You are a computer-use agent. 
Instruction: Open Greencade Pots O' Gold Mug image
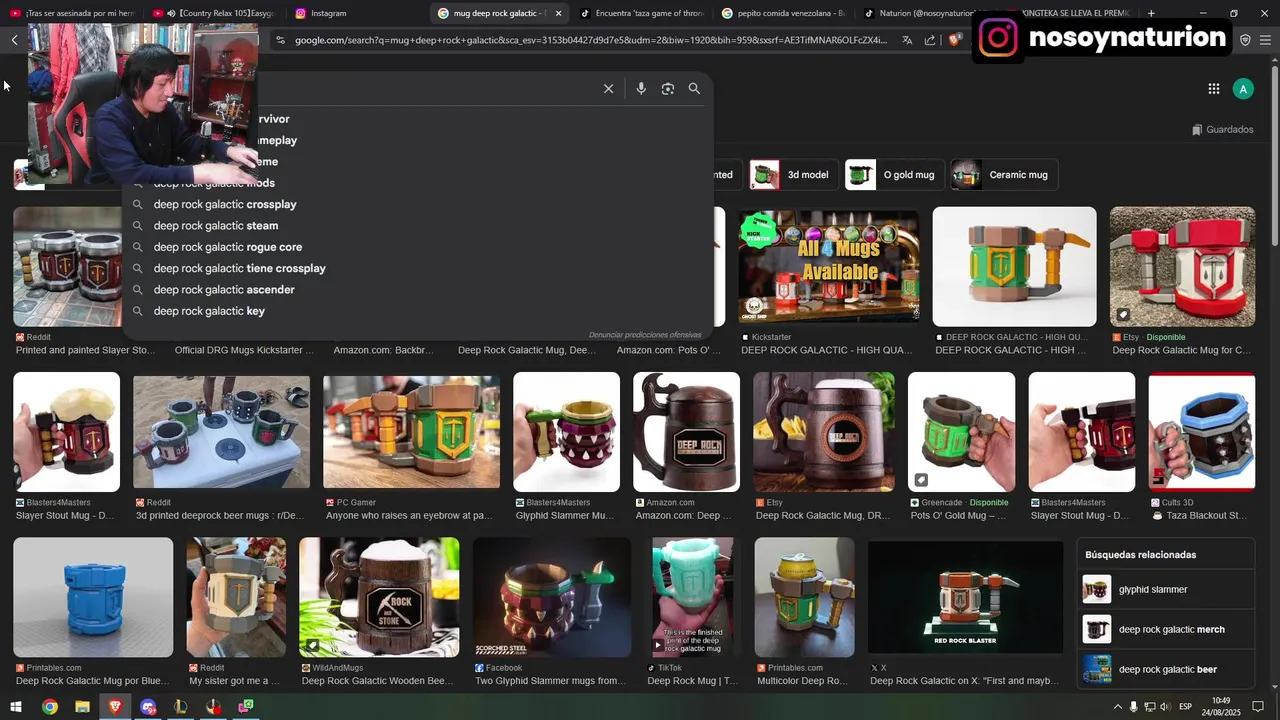tap(961, 432)
